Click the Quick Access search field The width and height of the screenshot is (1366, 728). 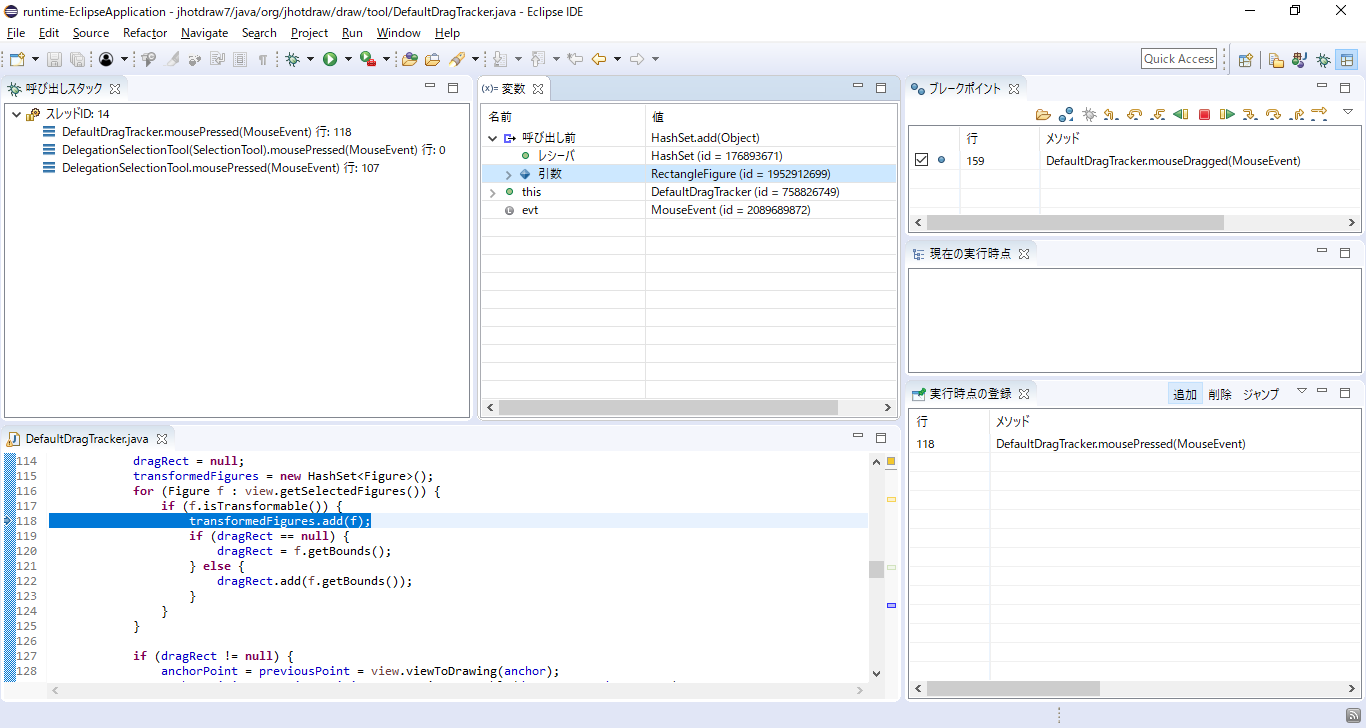click(x=1179, y=59)
